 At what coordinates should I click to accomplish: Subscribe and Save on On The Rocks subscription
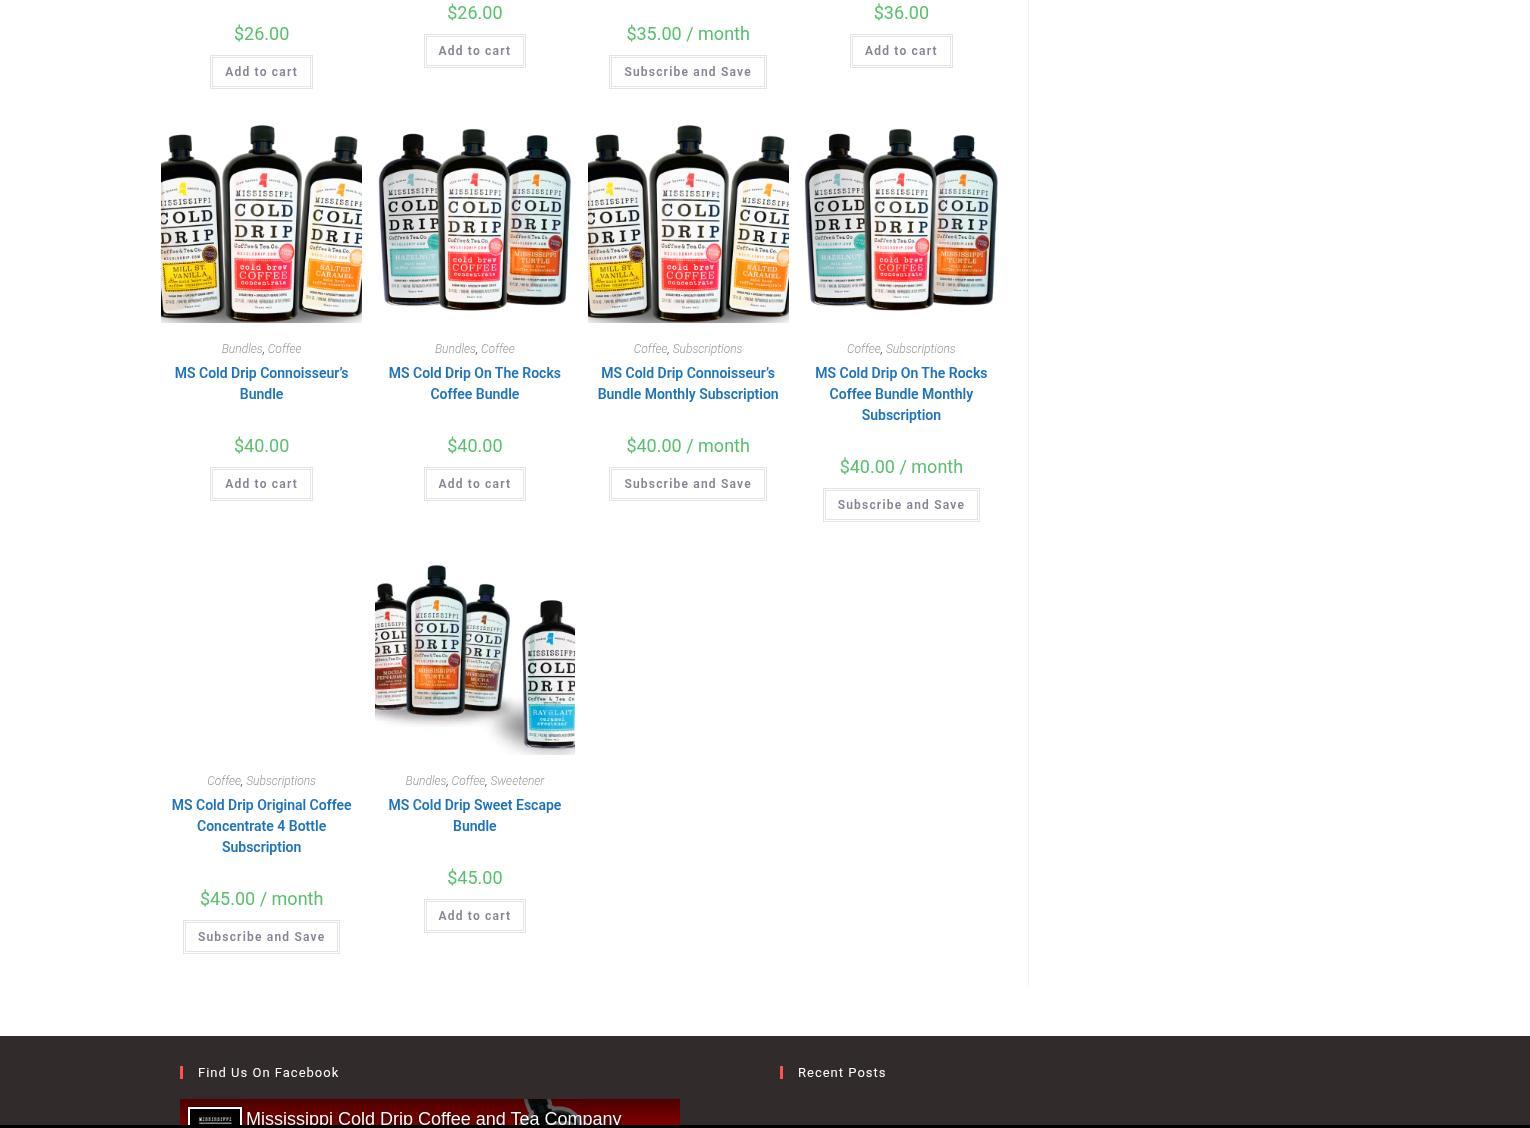pyautogui.click(x=901, y=505)
